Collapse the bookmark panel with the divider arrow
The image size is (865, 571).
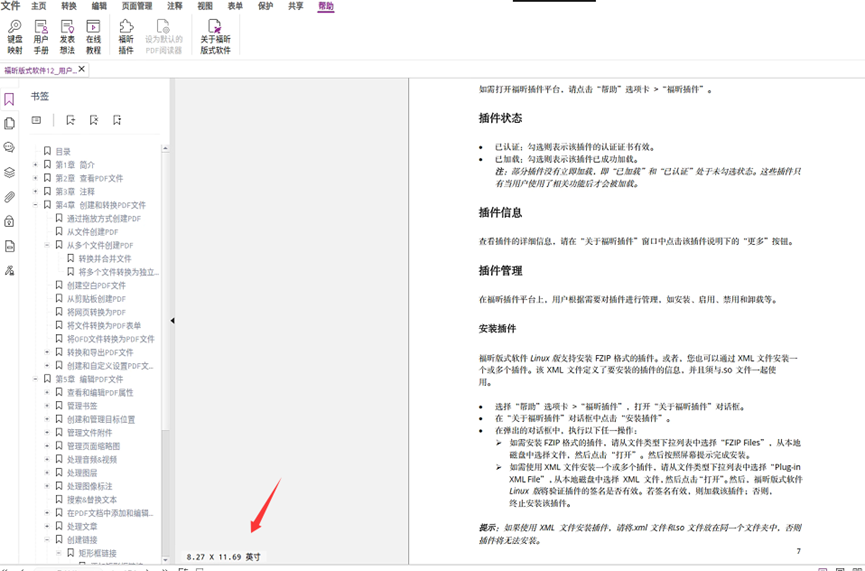click(x=172, y=321)
